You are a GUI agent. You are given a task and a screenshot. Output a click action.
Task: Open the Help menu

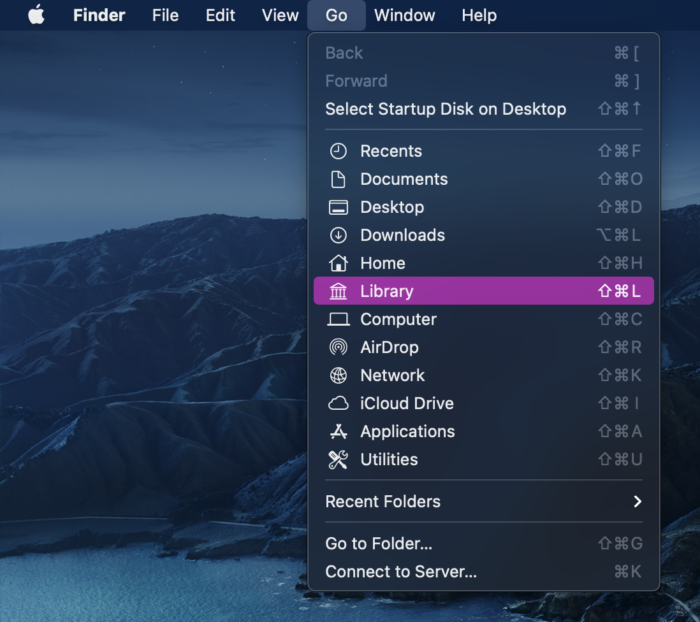(x=479, y=15)
